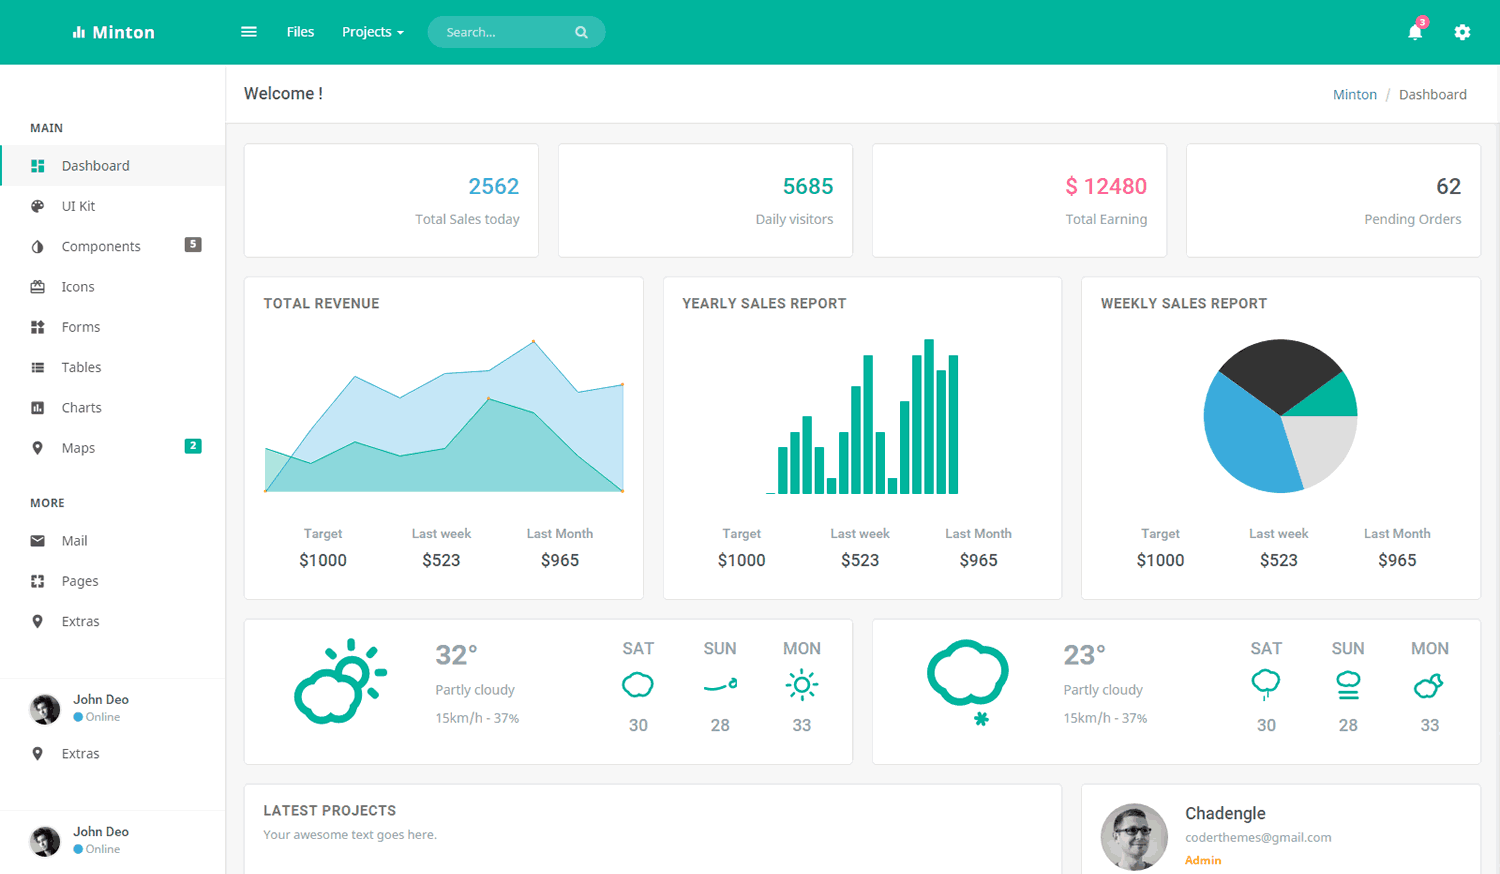Screen dimensions: 1500x874
Task: Click the 62 Pending Orders value
Action: click(1449, 186)
